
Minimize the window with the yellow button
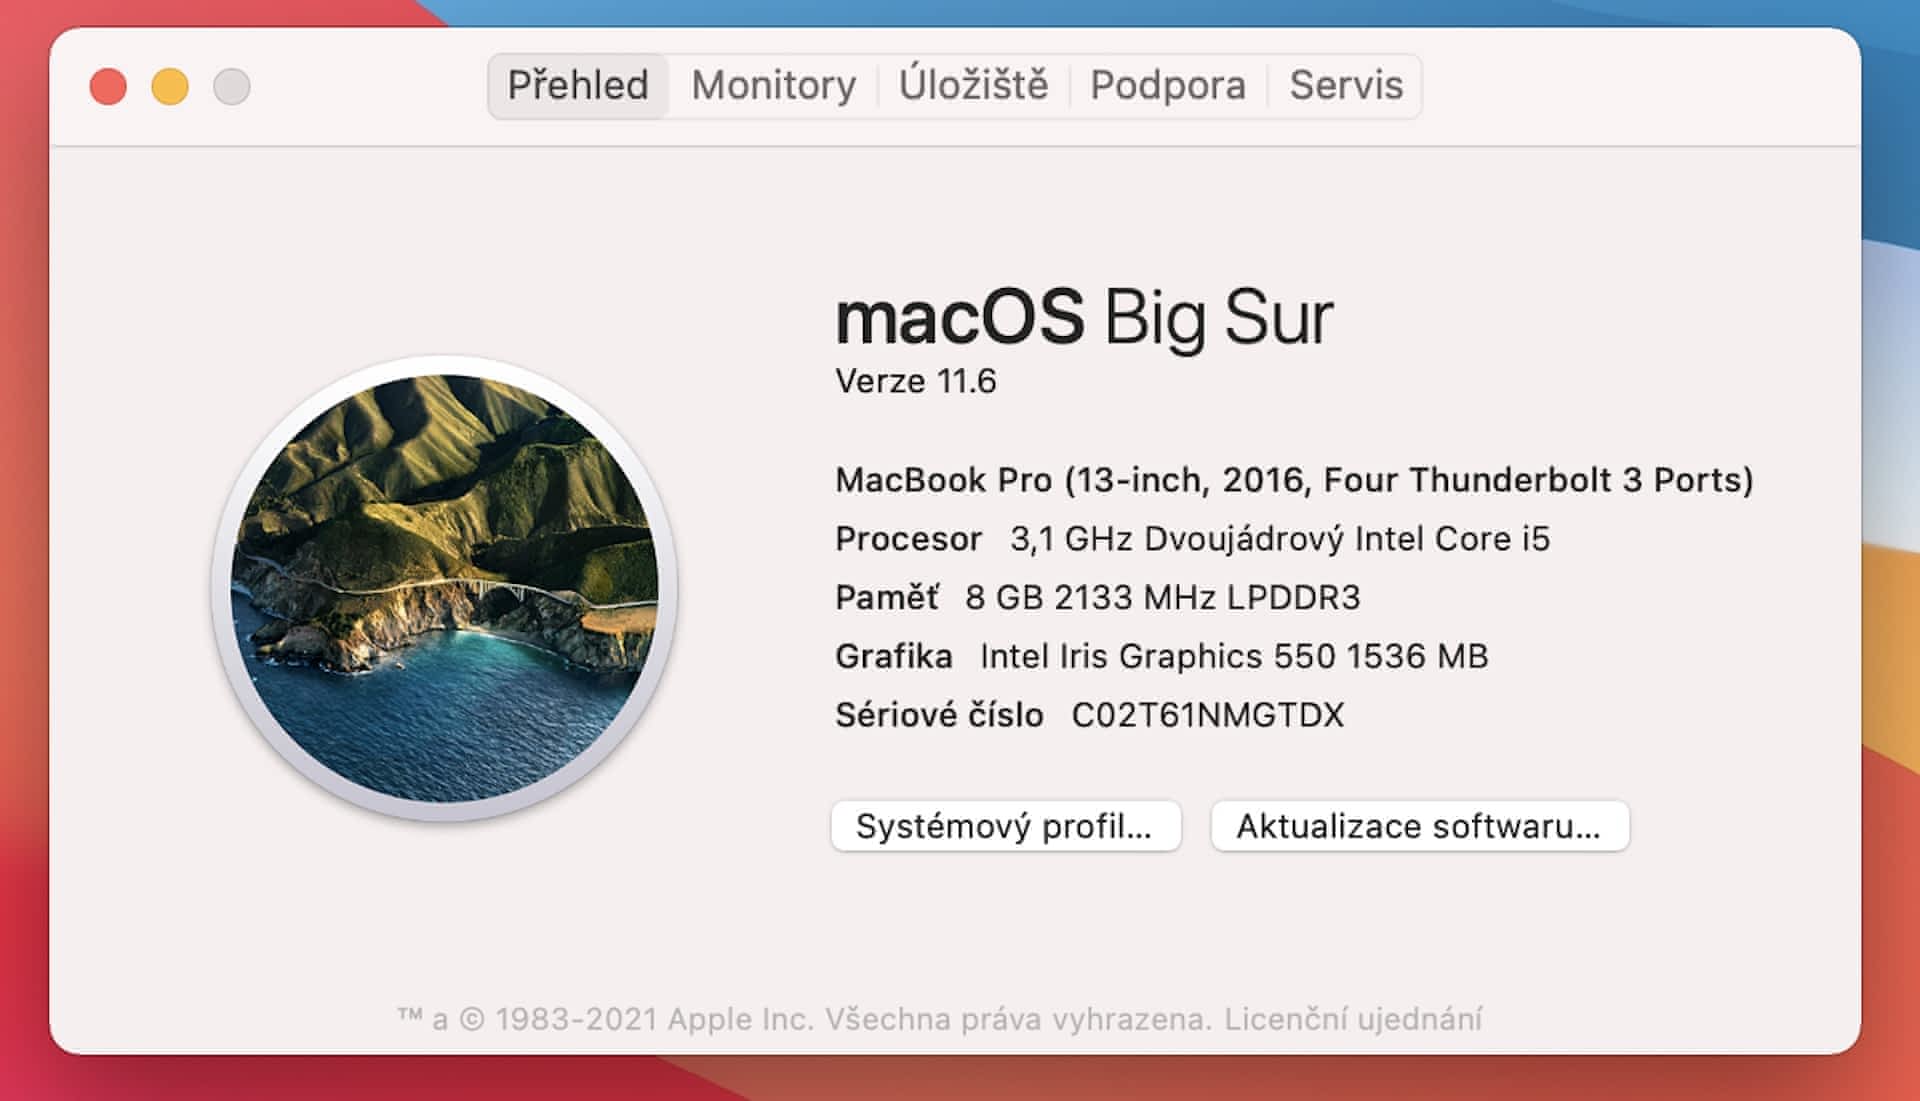[170, 87]
